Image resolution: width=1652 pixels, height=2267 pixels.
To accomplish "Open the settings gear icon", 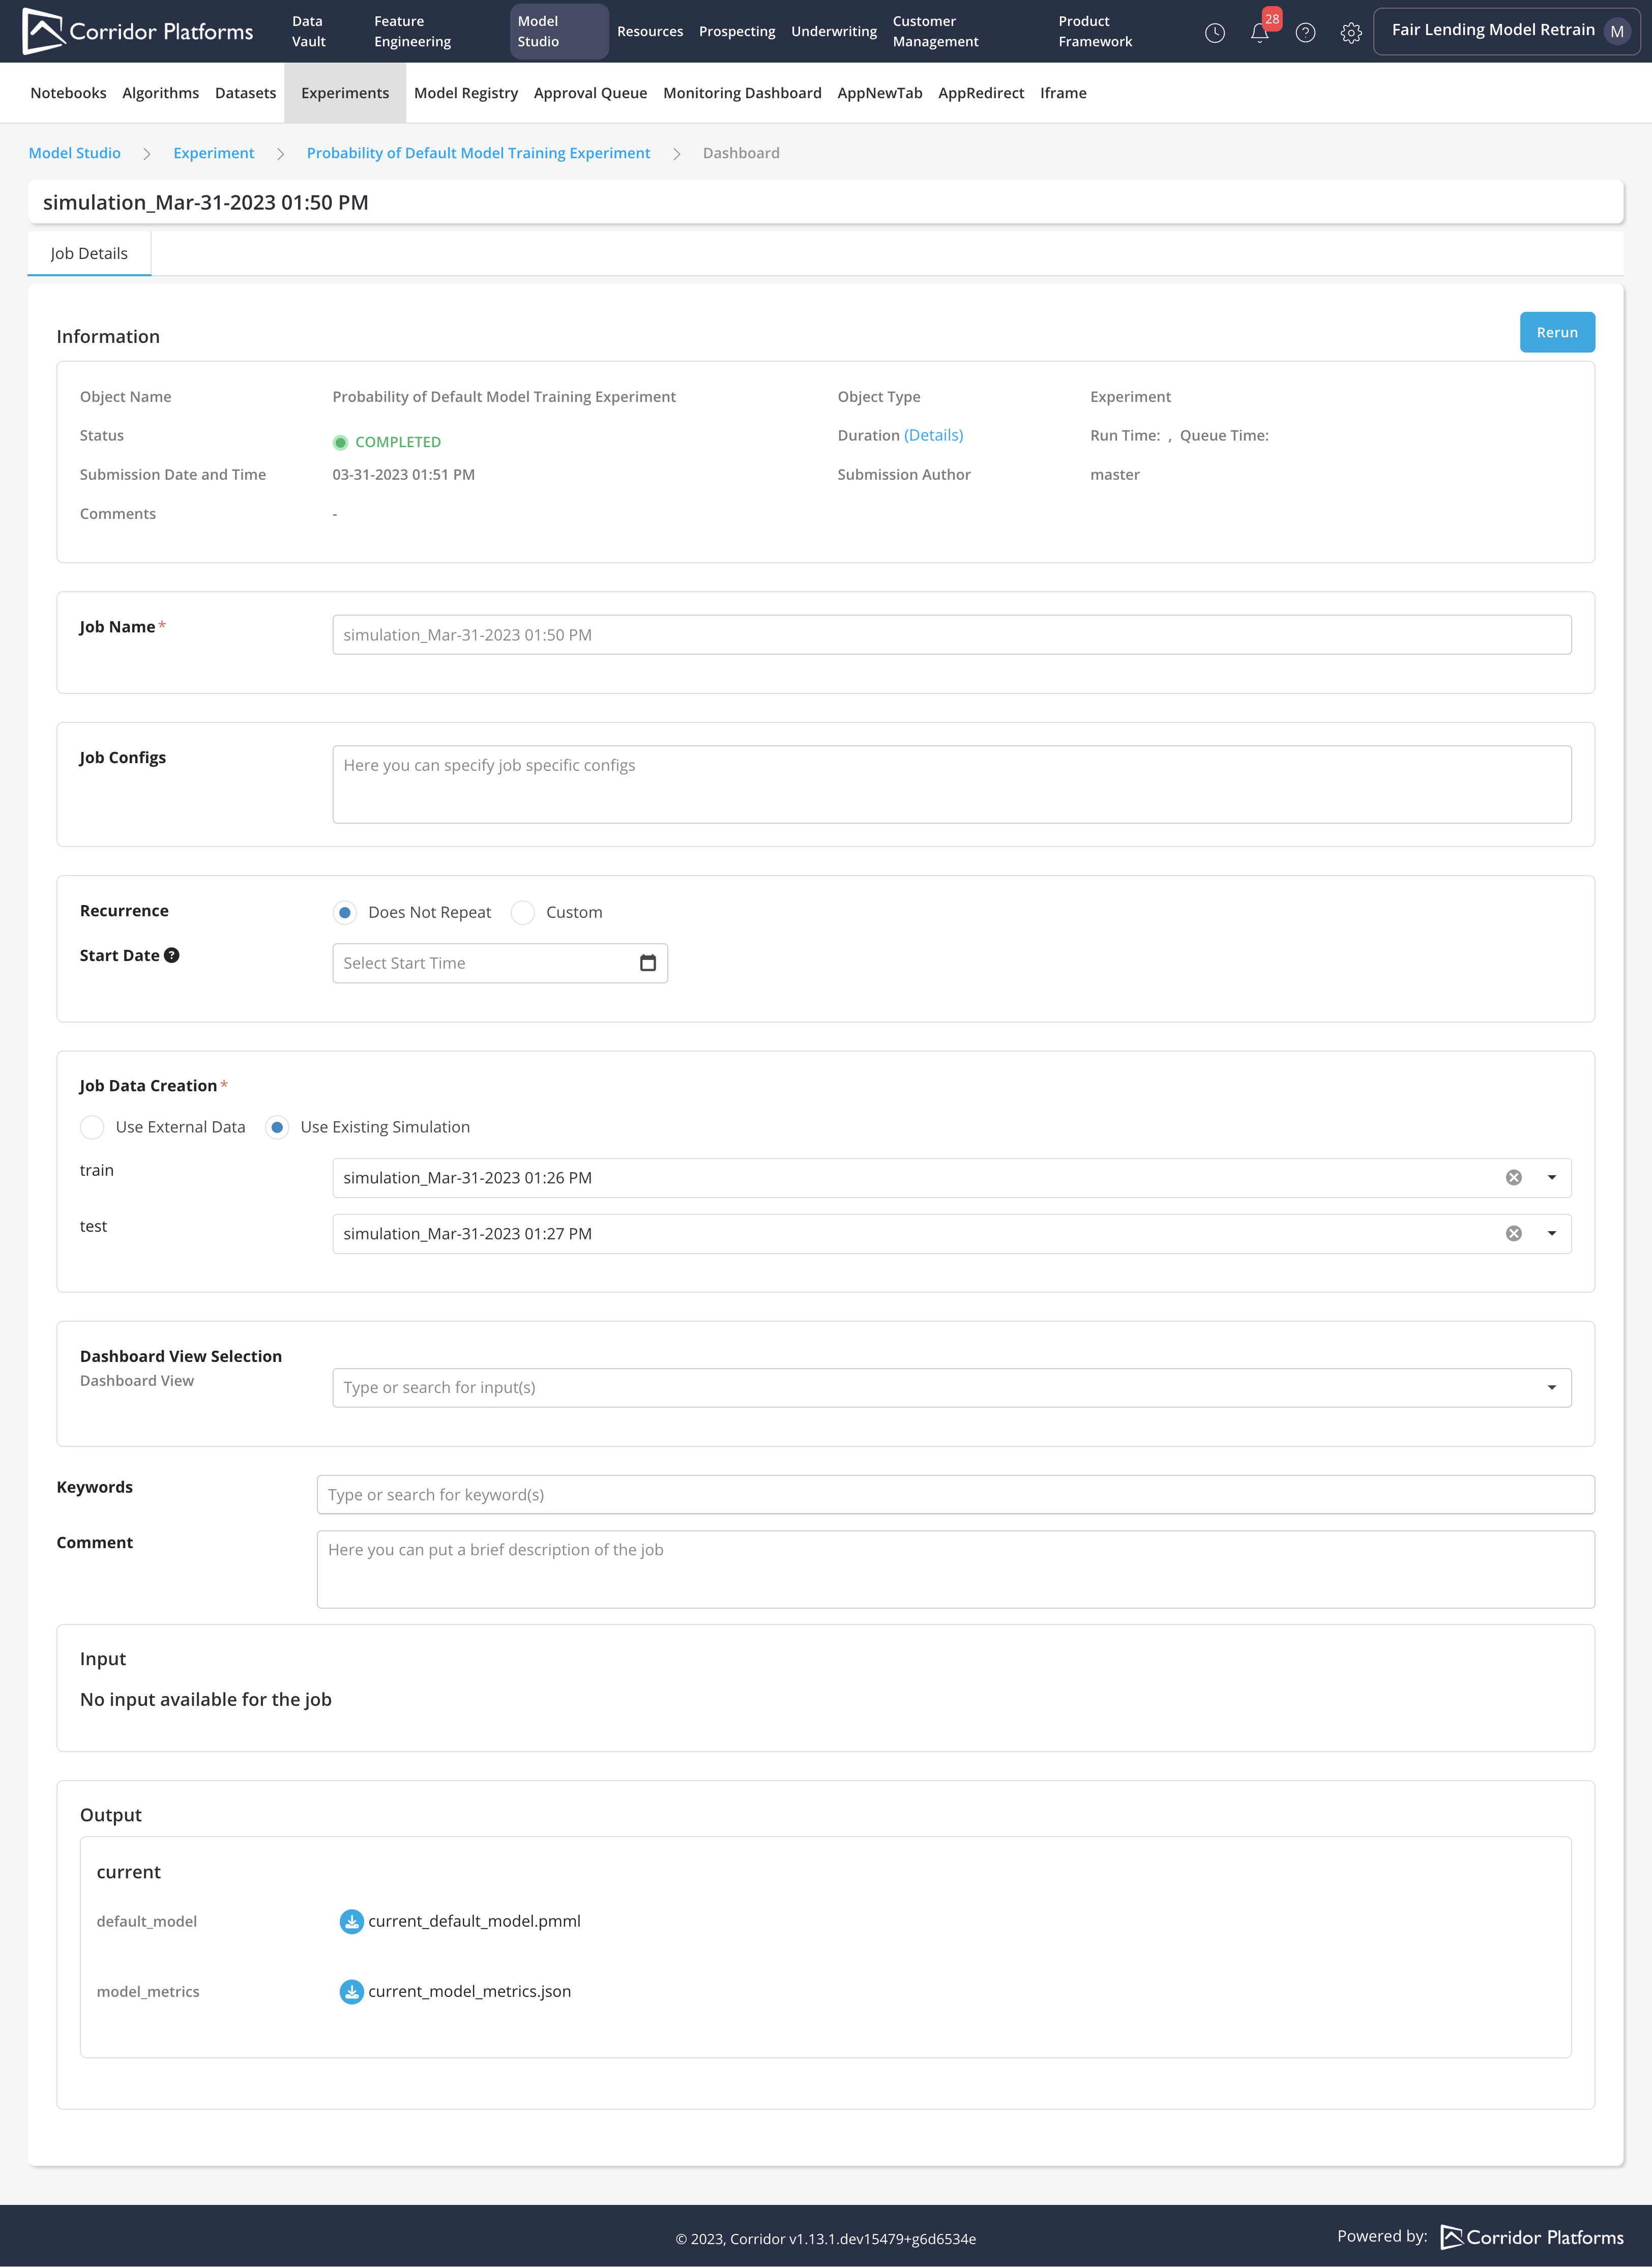I will (x=1350, y=33).
